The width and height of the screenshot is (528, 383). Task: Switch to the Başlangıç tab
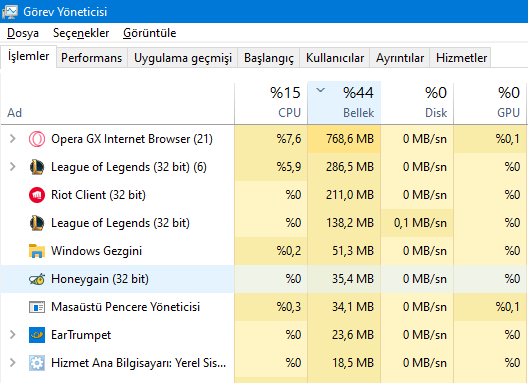pyautogui.click(x=269, y=58)
